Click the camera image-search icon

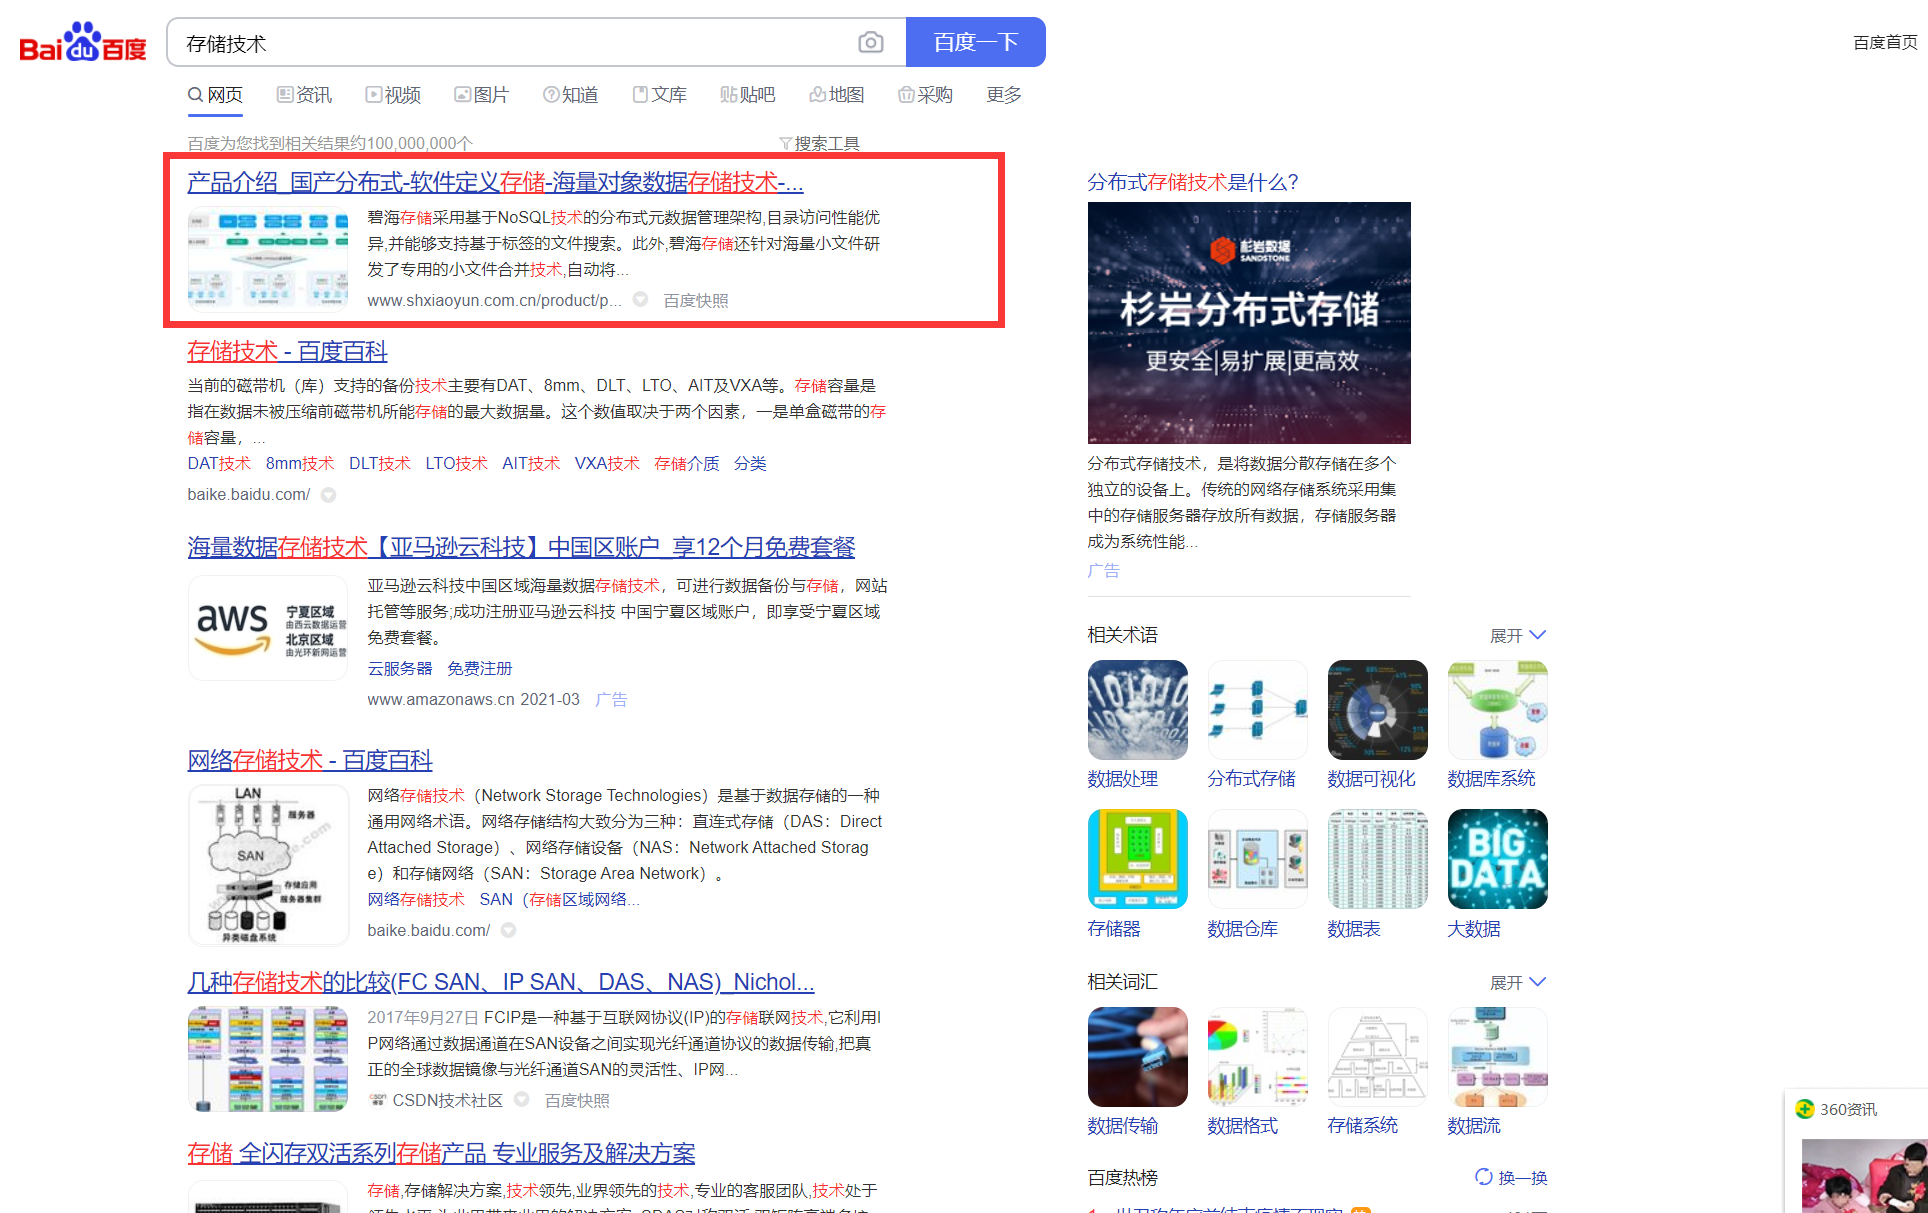[870, 42]
